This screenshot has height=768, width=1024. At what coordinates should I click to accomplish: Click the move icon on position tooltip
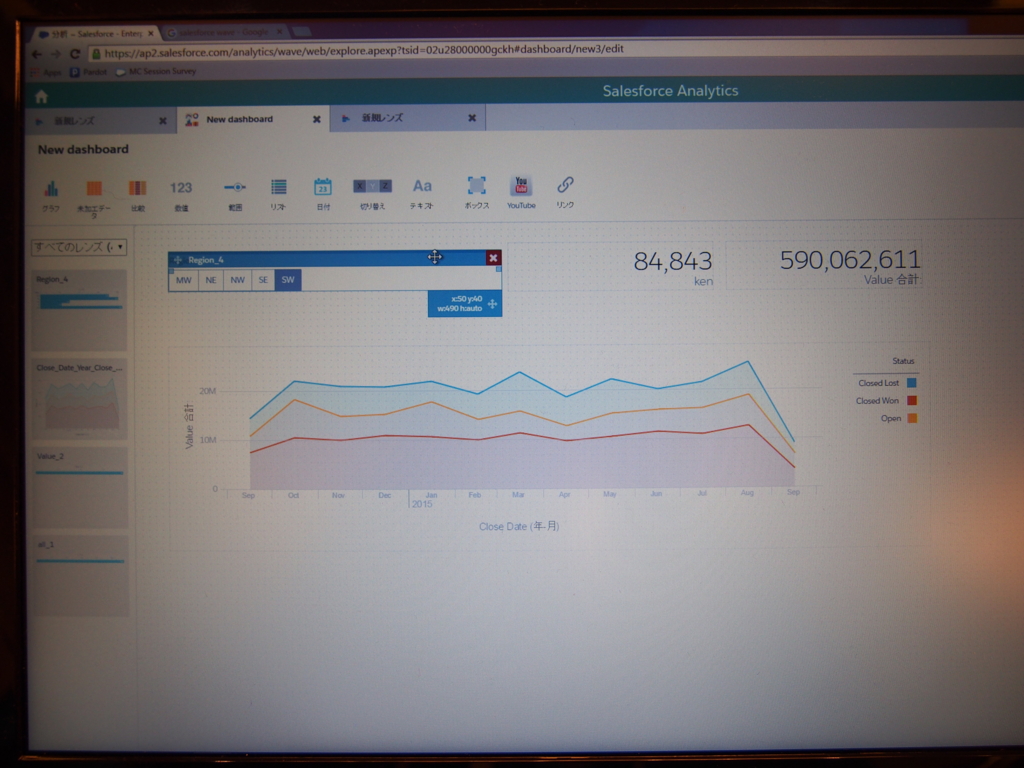pos(492,304)
